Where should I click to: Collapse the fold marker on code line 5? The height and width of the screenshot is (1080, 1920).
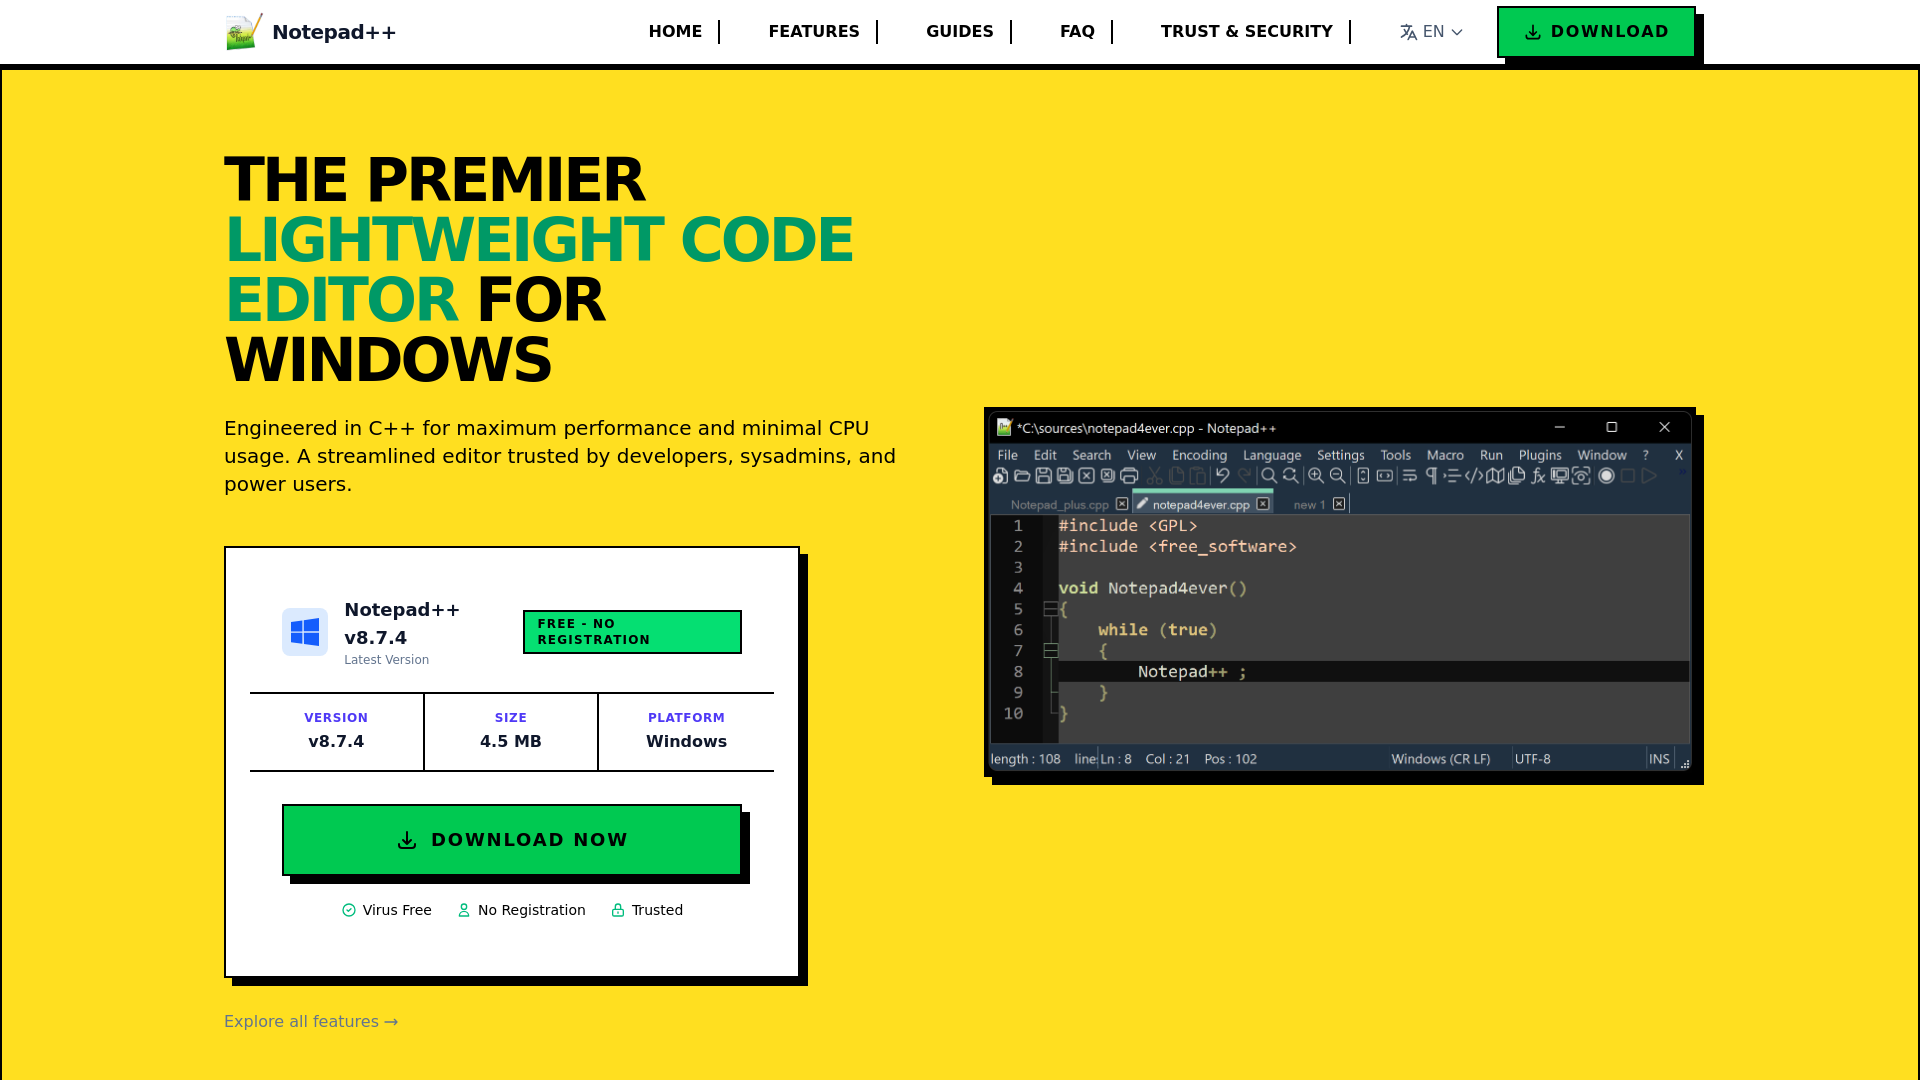tap(1051, 609)
